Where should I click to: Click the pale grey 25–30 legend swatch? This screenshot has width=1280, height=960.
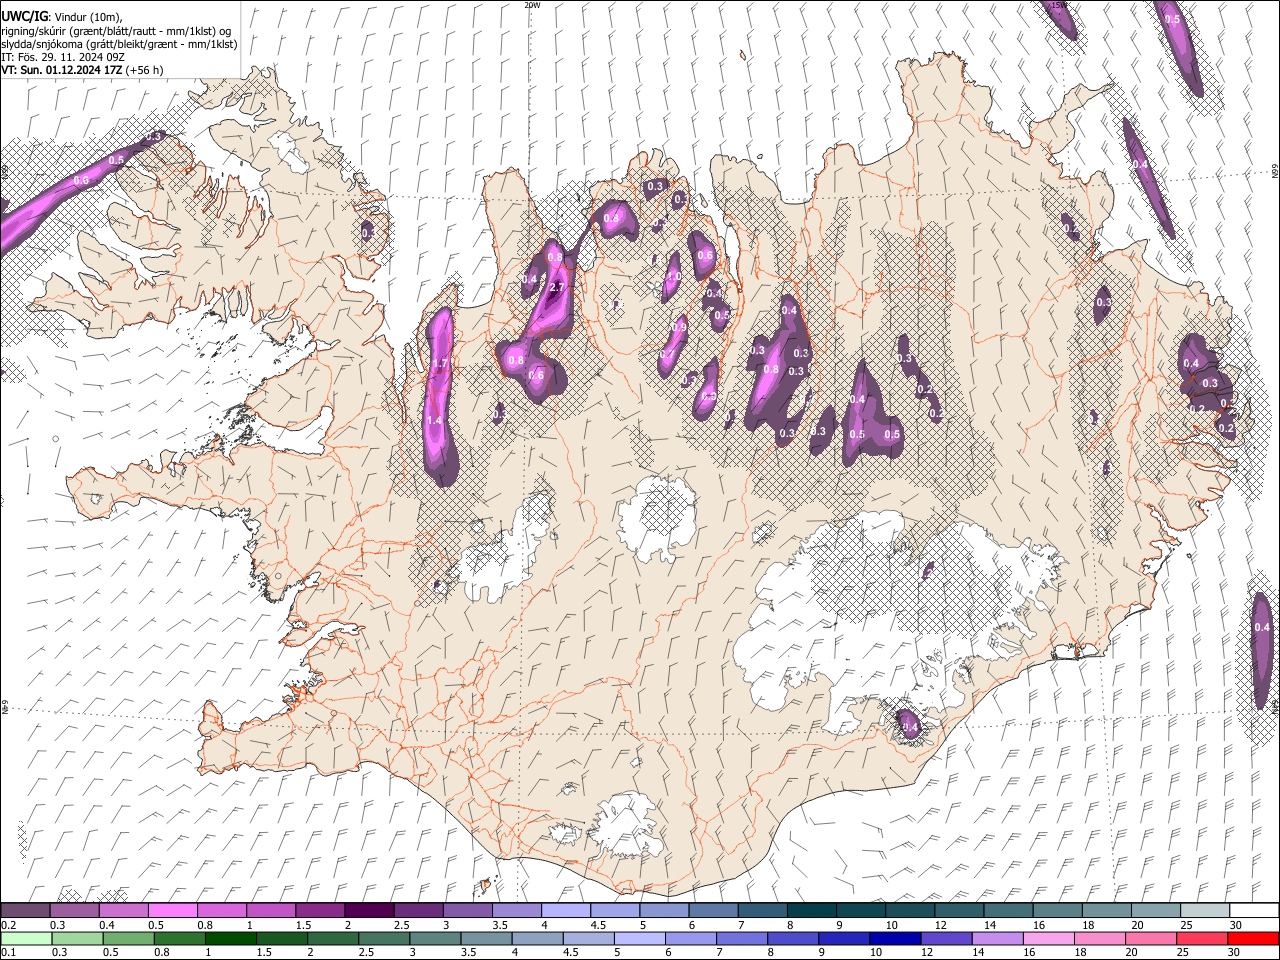(x=1204, y=911)
